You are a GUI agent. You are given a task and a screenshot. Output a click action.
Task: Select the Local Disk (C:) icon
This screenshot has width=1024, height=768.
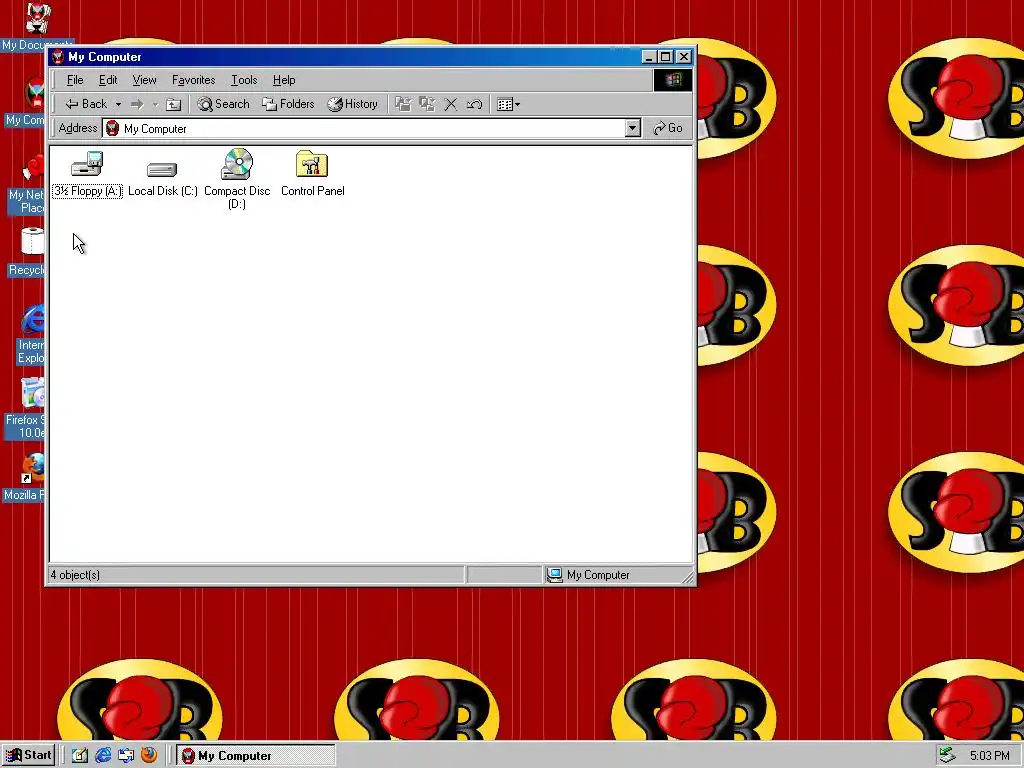click(163, 178)
